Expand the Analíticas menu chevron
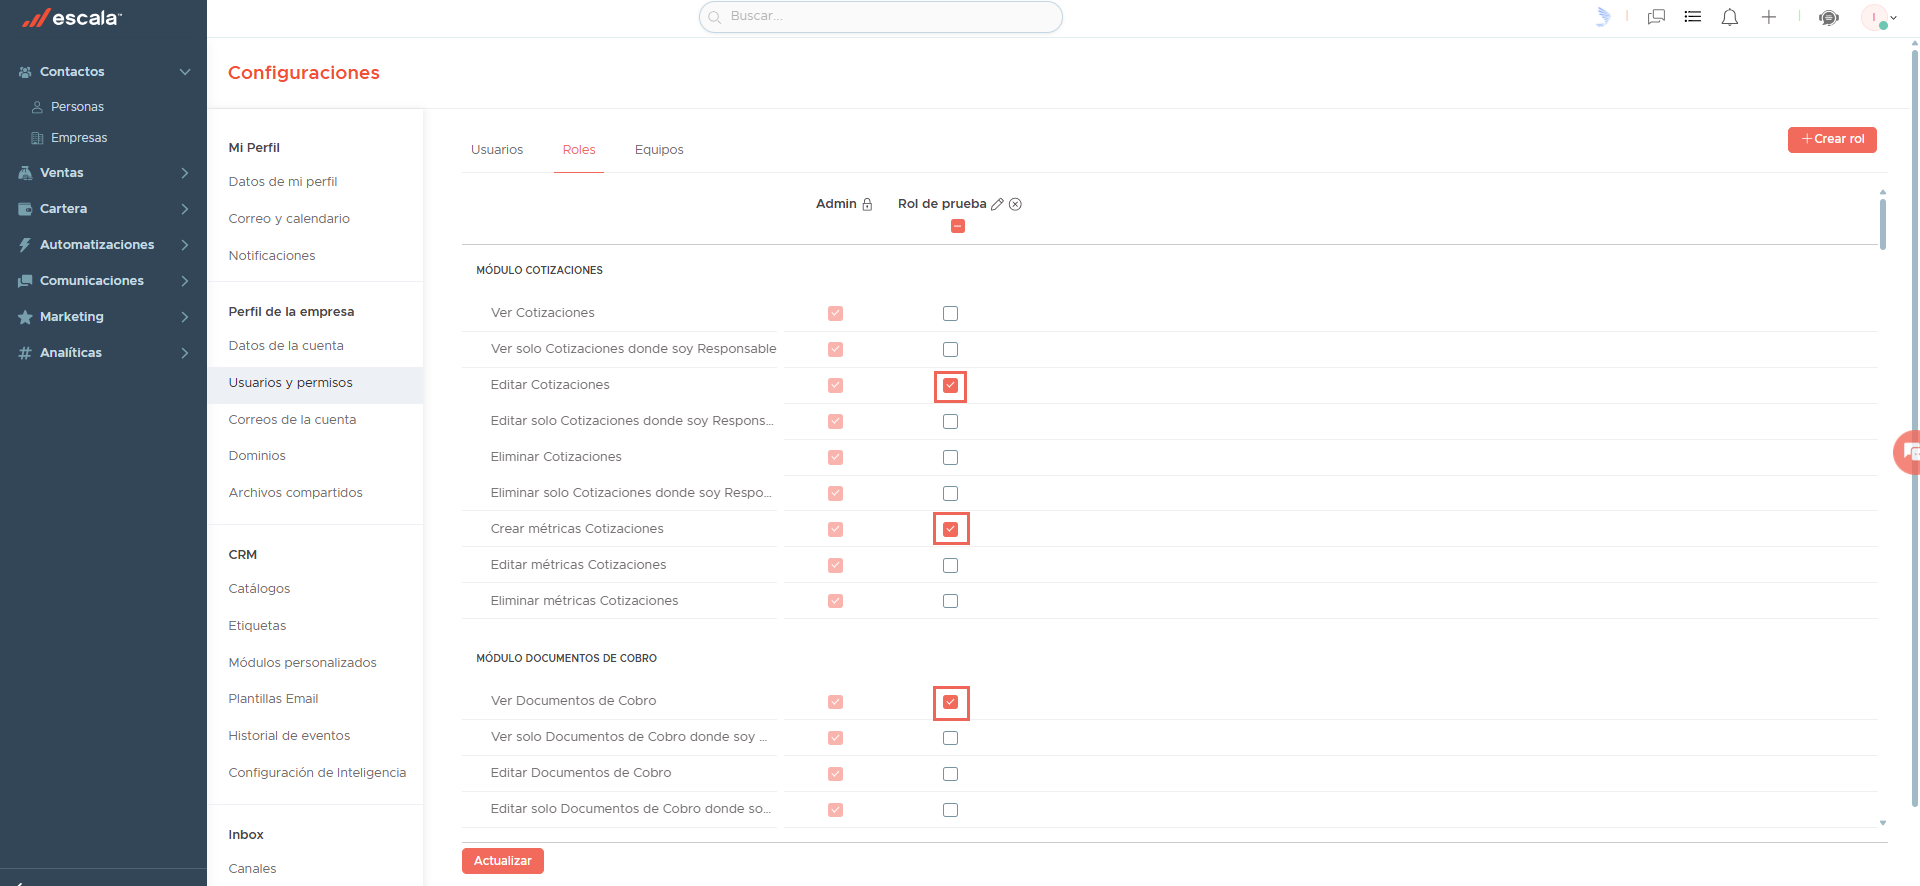This screenshot has height=886, width=1920. pos(185,353)
